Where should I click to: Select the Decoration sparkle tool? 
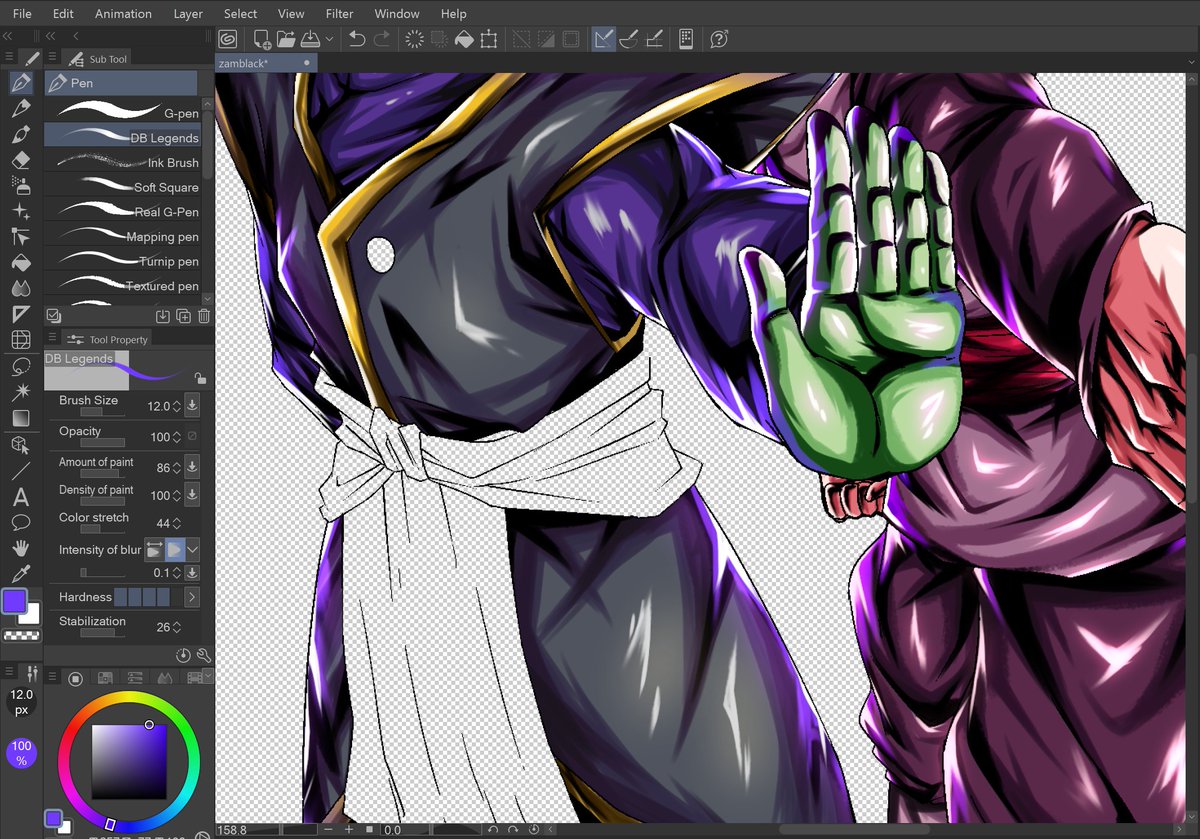click(21, 211)
